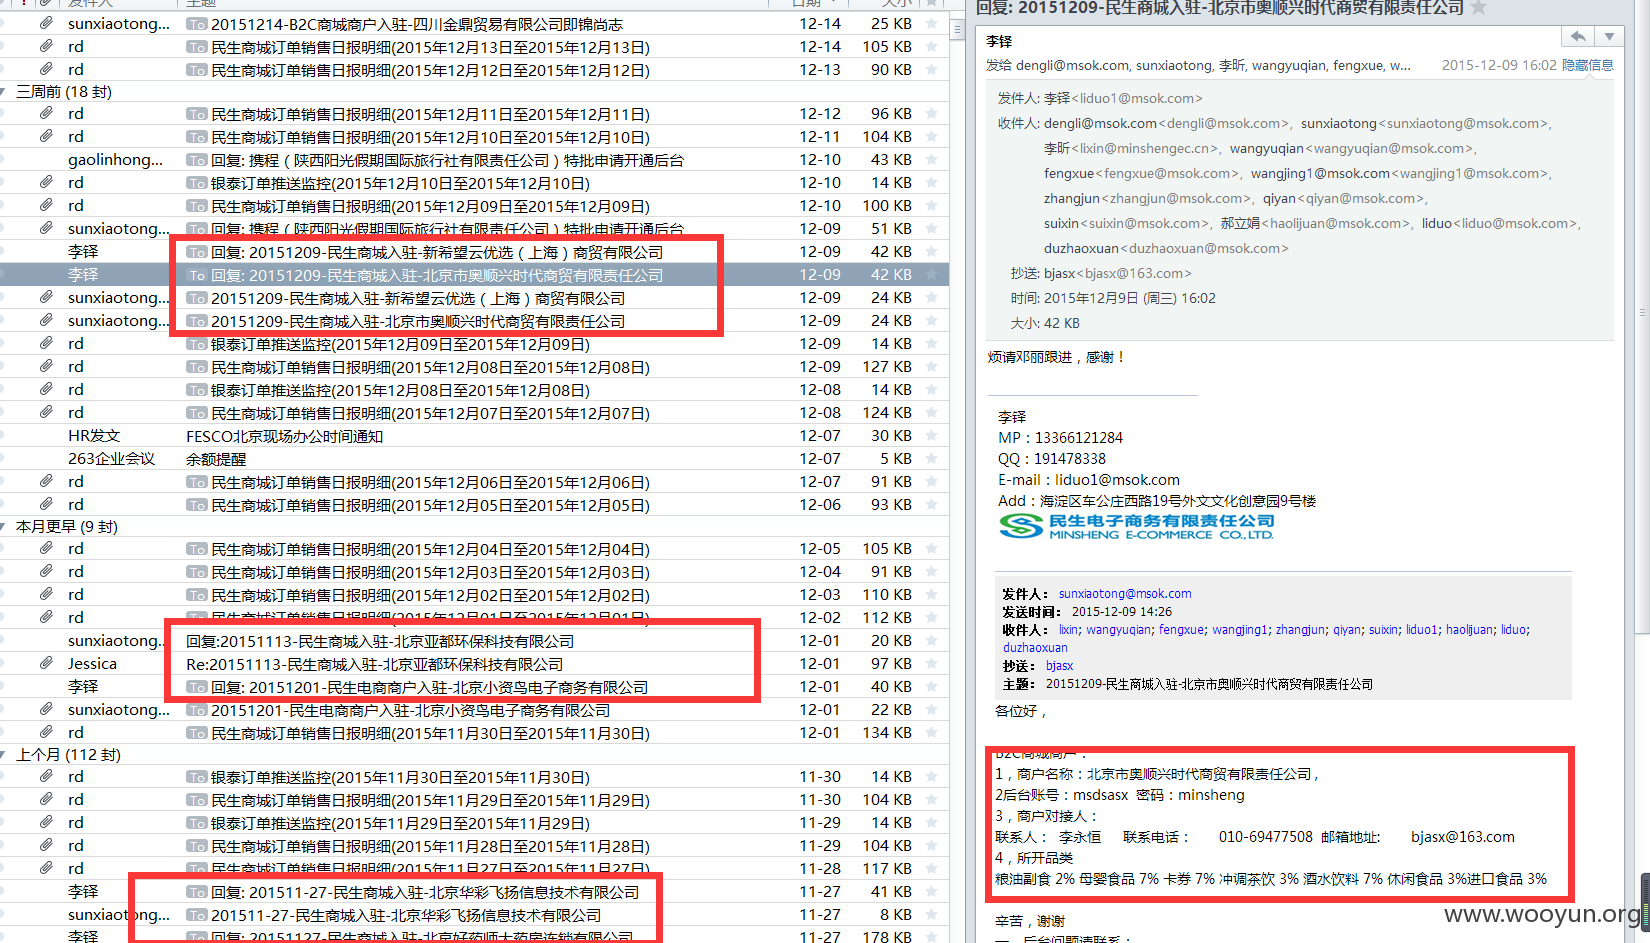
Task: Toggle star on the HR发文 row
Action: (x=932, y=435)
